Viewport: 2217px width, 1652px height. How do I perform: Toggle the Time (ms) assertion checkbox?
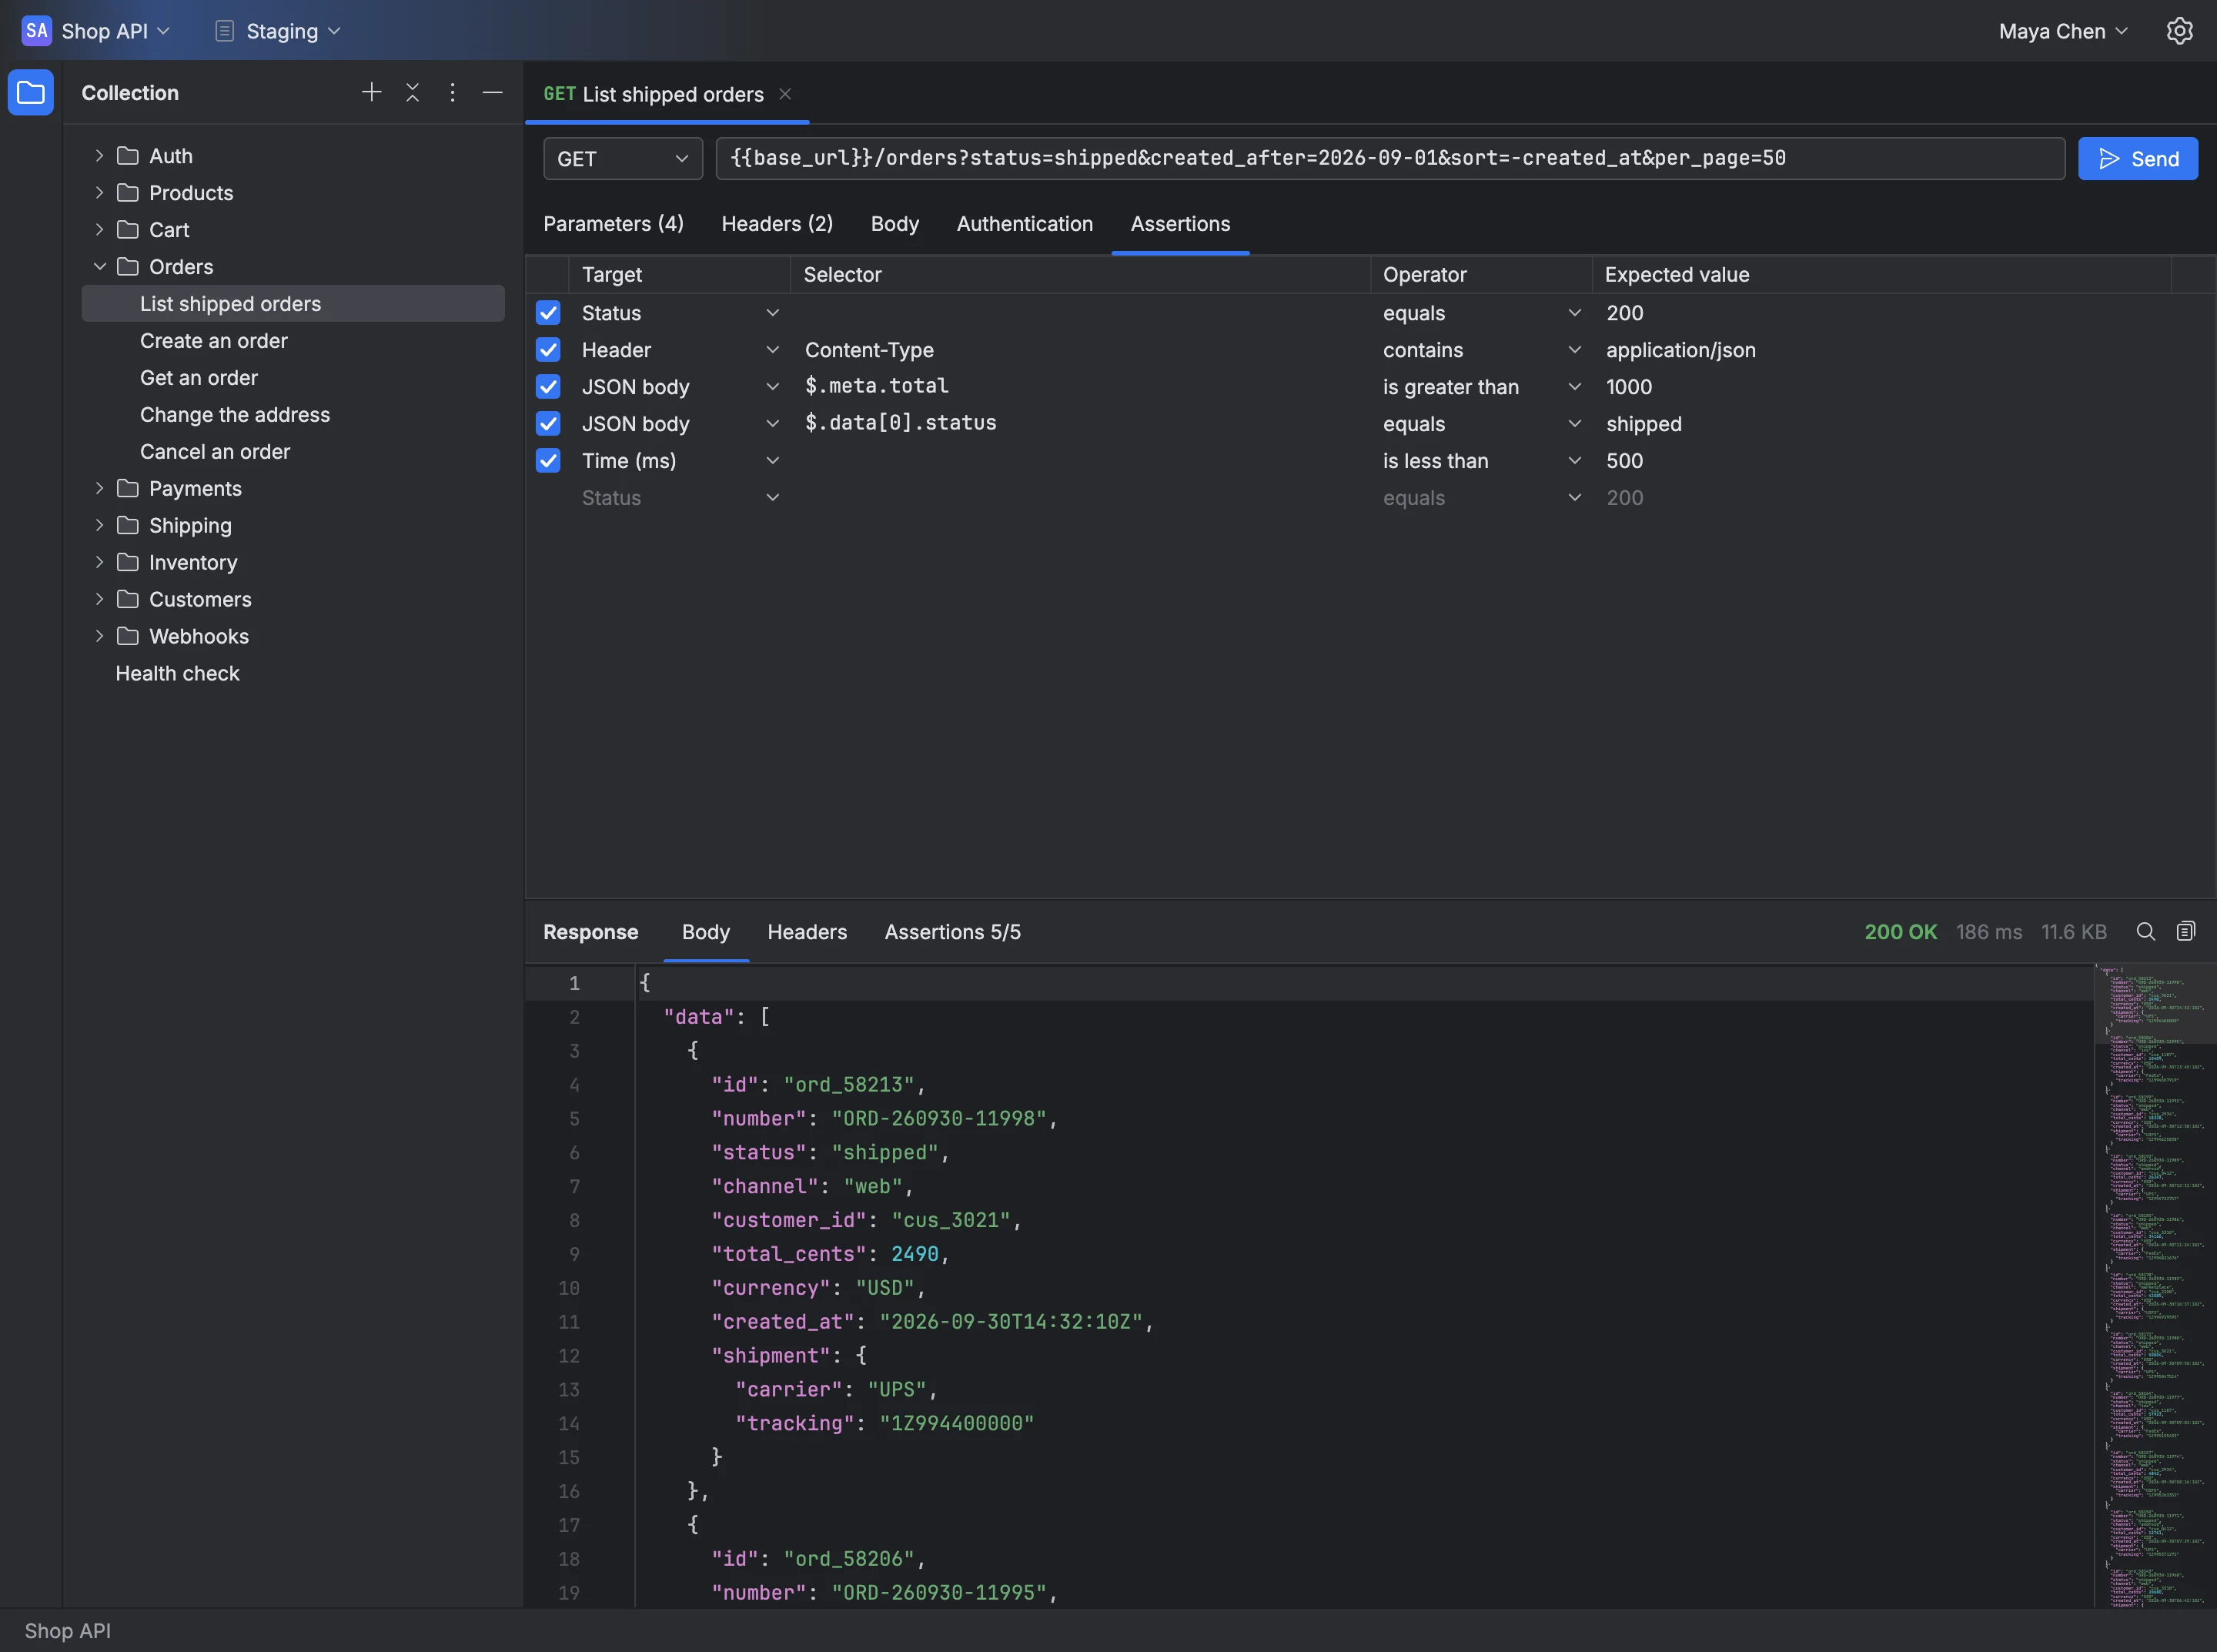point(548,461)
